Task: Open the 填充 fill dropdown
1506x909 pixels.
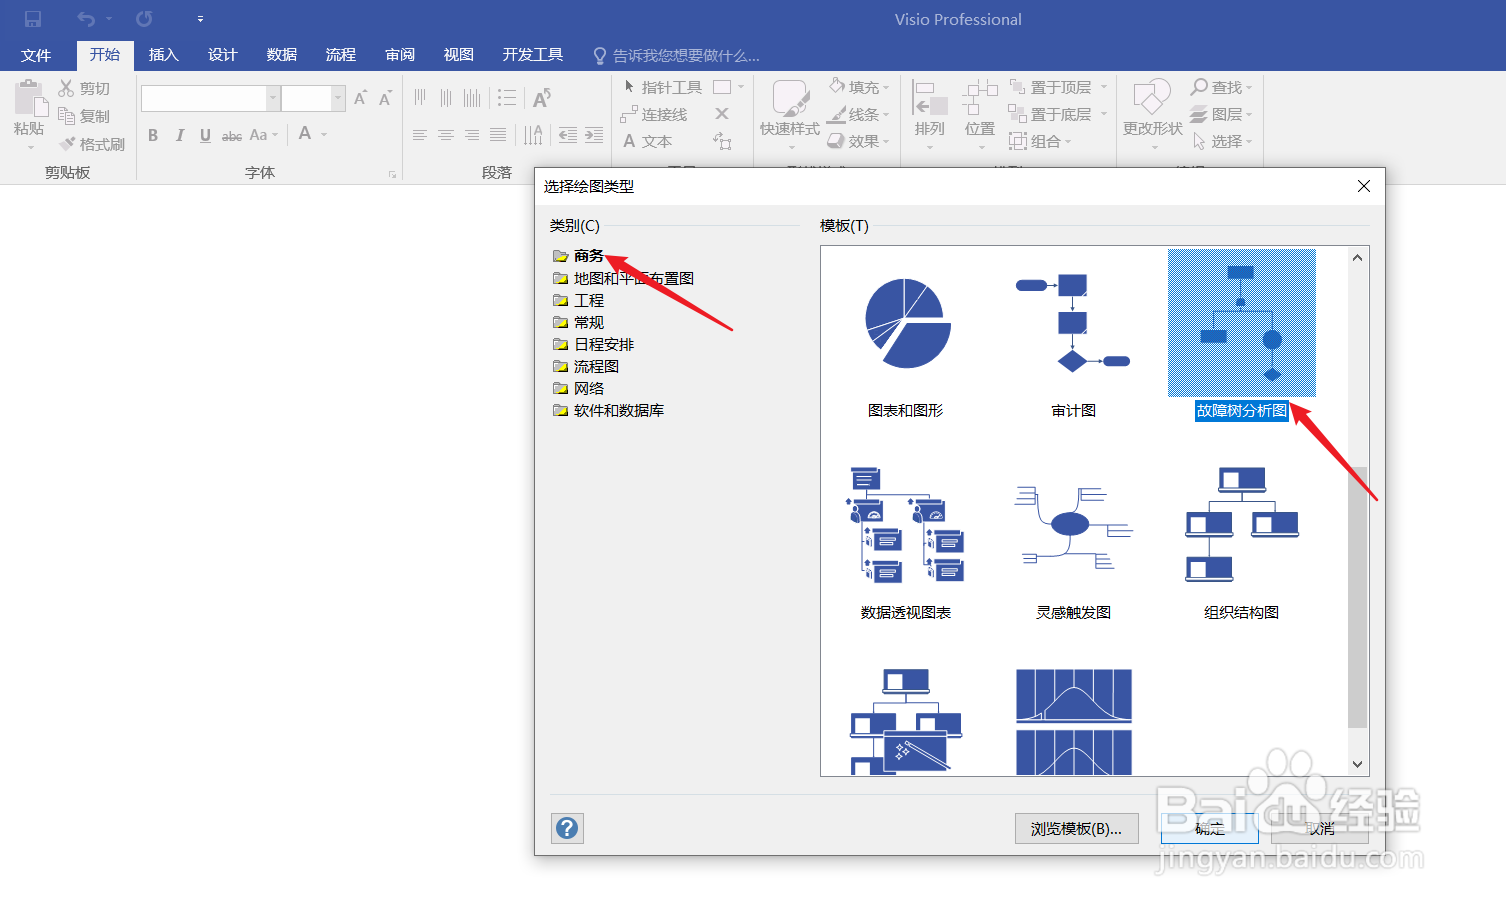Action: [859, 87]
